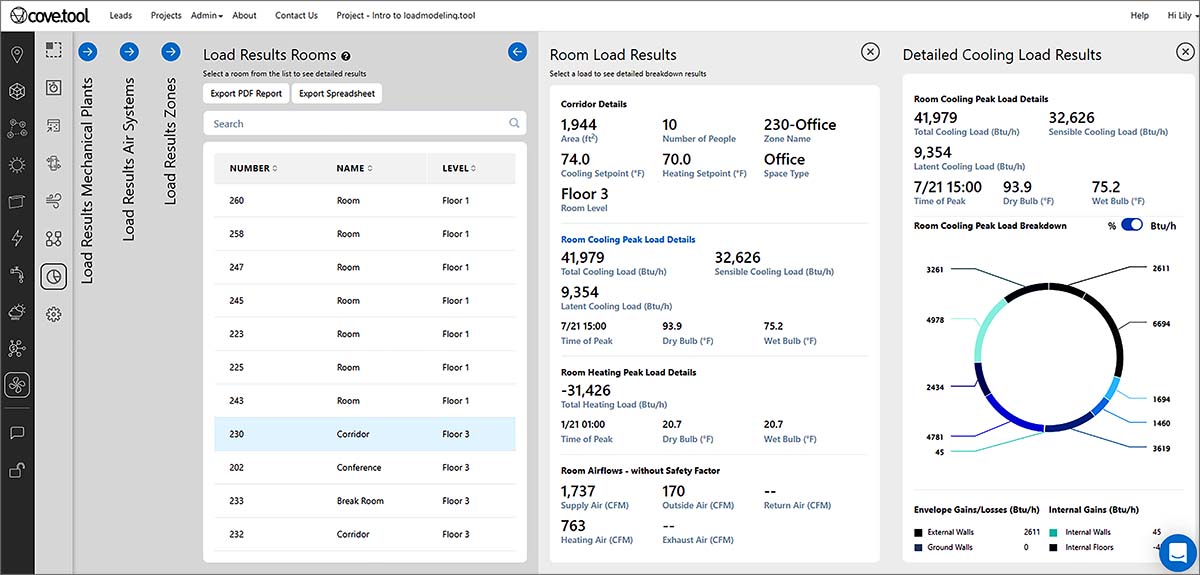Expand Load Results Air Systems panel arrow
The image size is (1200, 575).
tap(128, 52)
